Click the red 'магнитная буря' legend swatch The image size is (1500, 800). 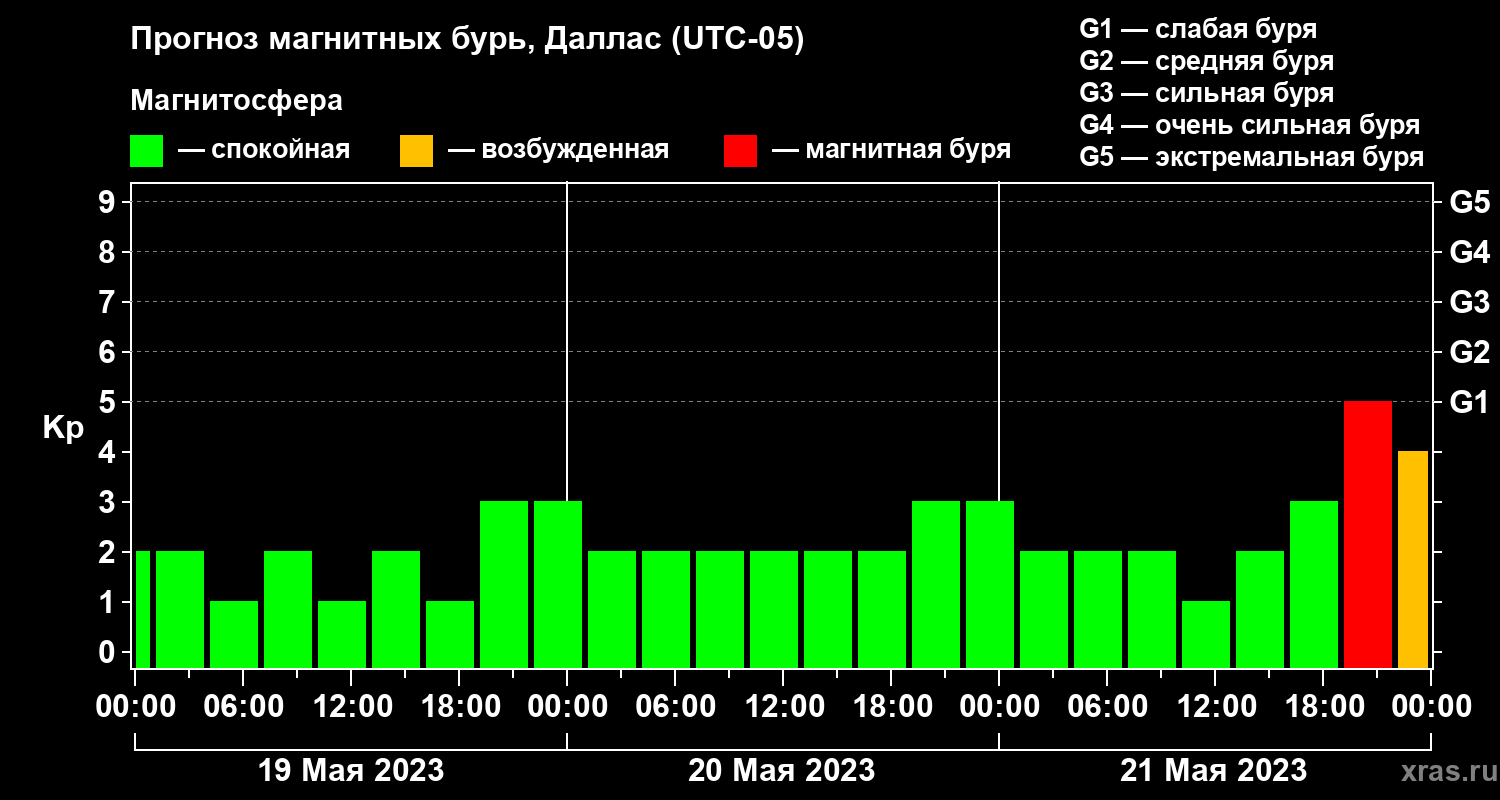click(741, 151)
